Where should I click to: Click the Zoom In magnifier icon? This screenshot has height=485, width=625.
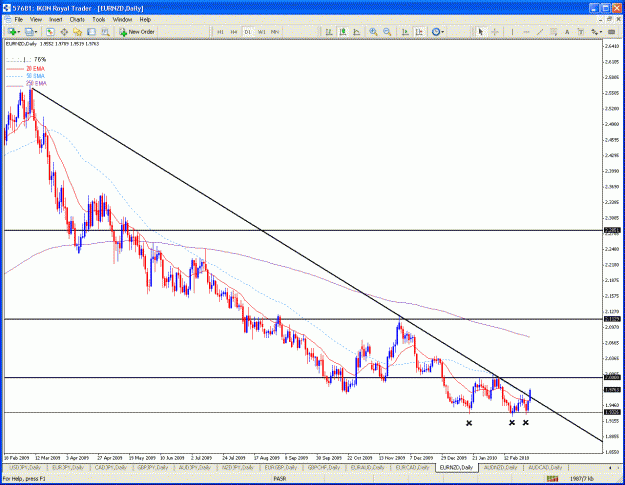[x=373, y=32]
